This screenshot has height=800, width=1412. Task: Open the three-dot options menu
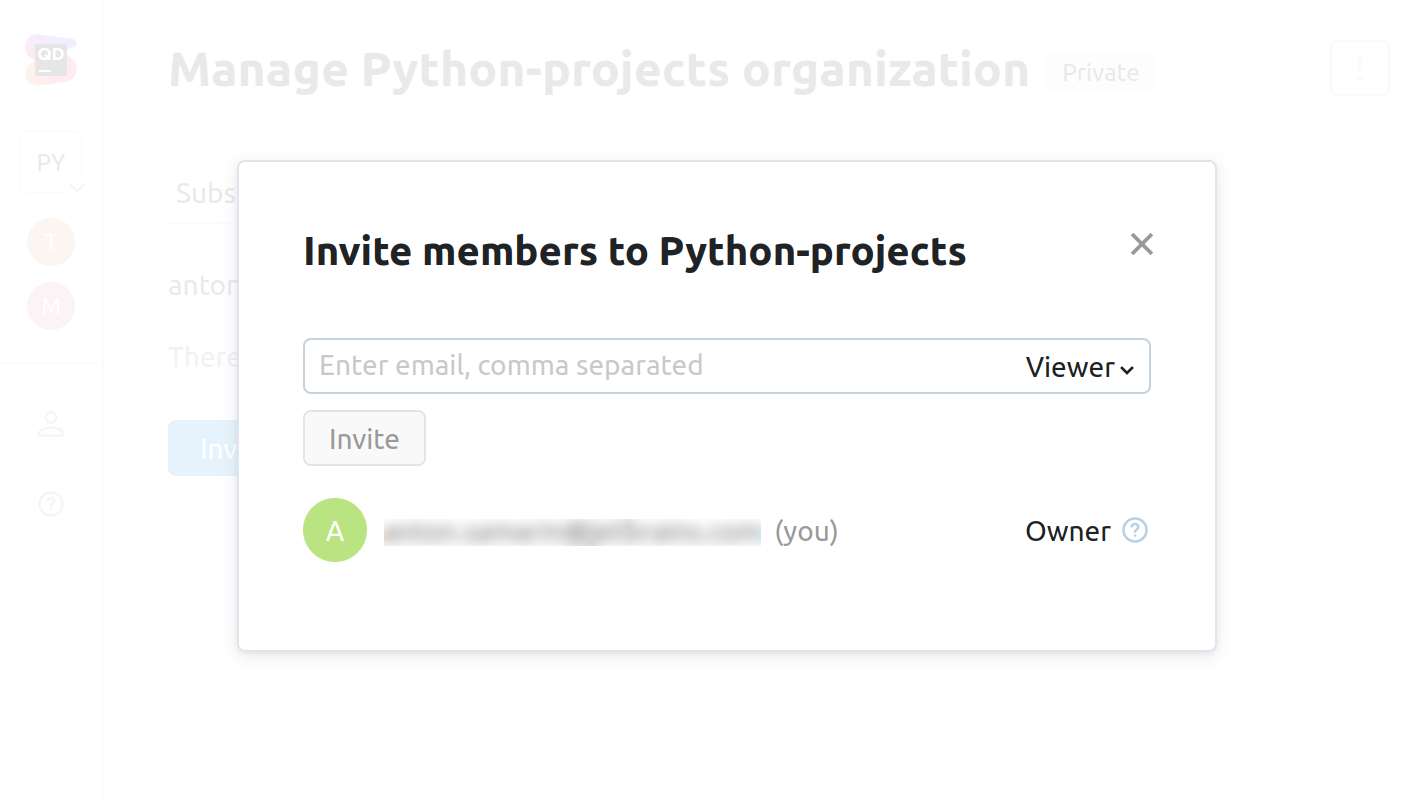pos(1359,68)
